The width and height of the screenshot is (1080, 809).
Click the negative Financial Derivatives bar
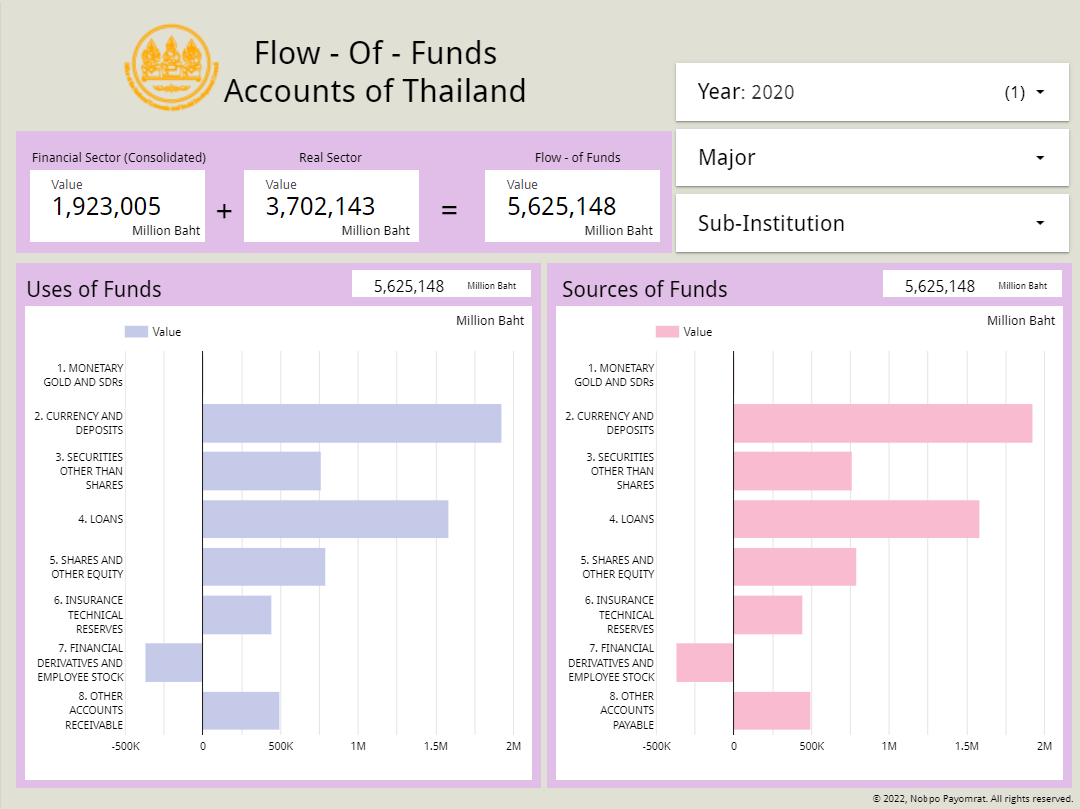tap(172, 663)
